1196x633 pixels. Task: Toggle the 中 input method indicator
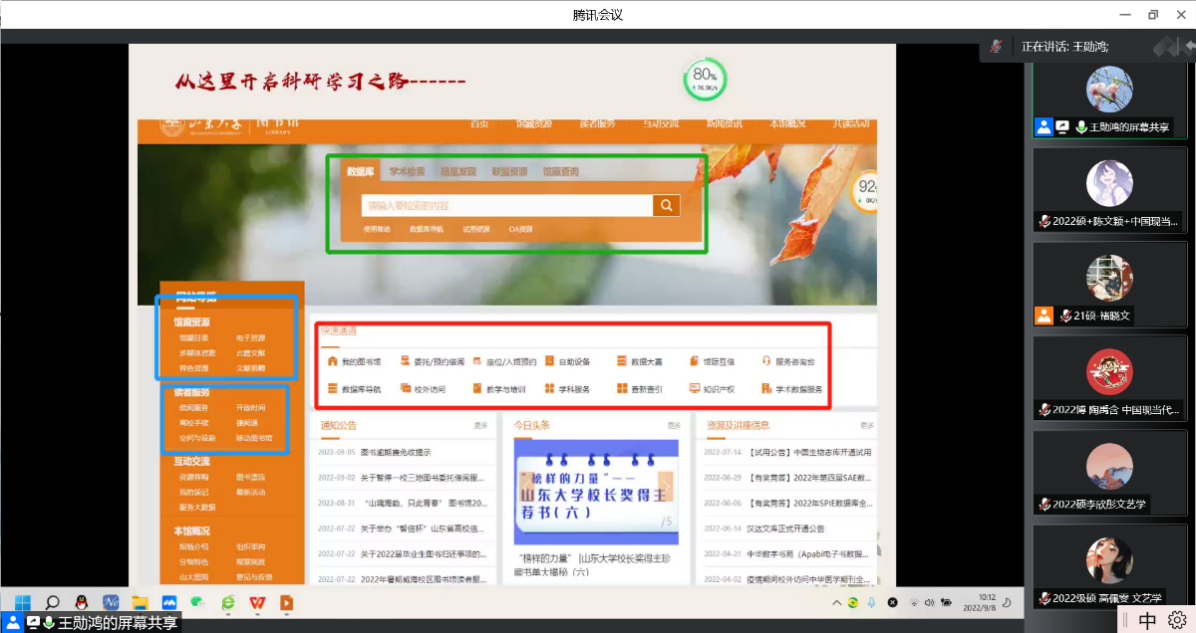pyautogui.click(x=1147, y=620)
